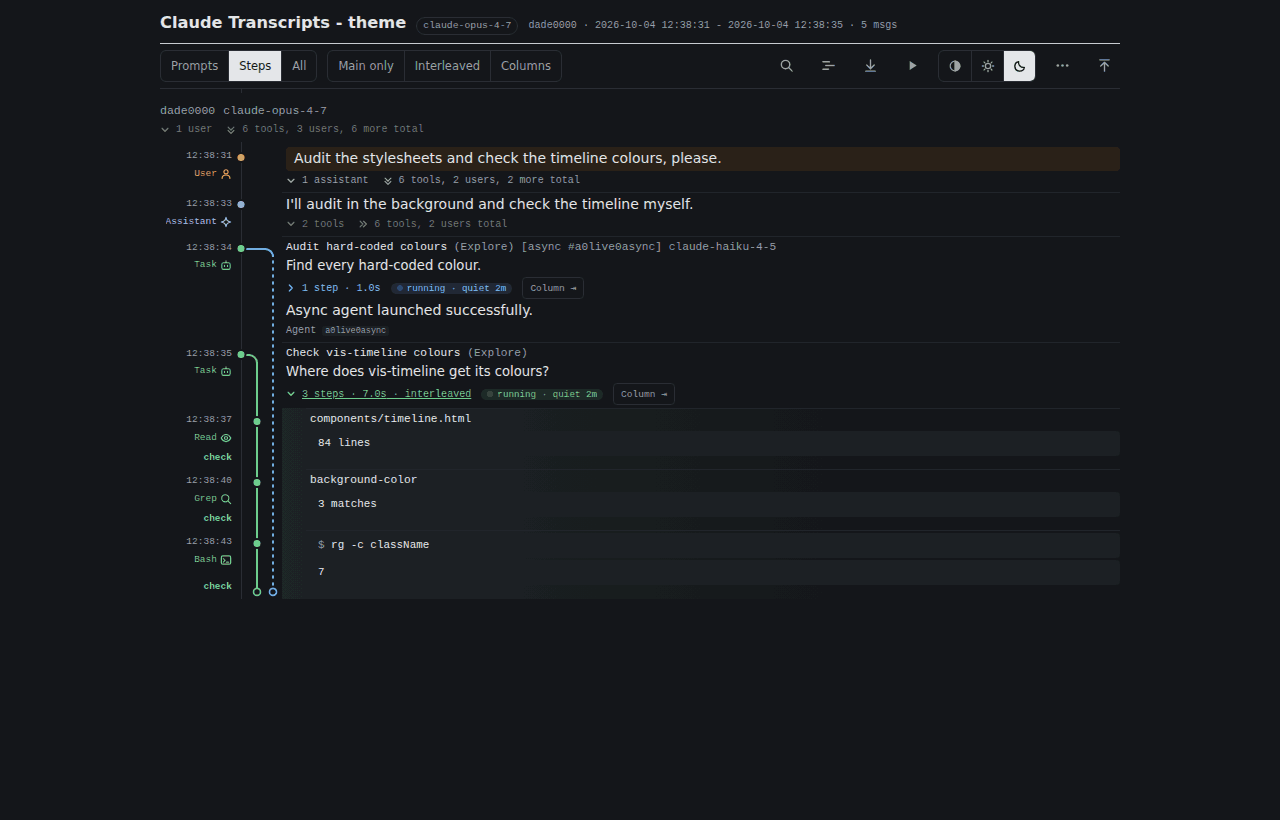
Task: Expand the '1 step · 1.0s' disclosure
Action: 333,288
